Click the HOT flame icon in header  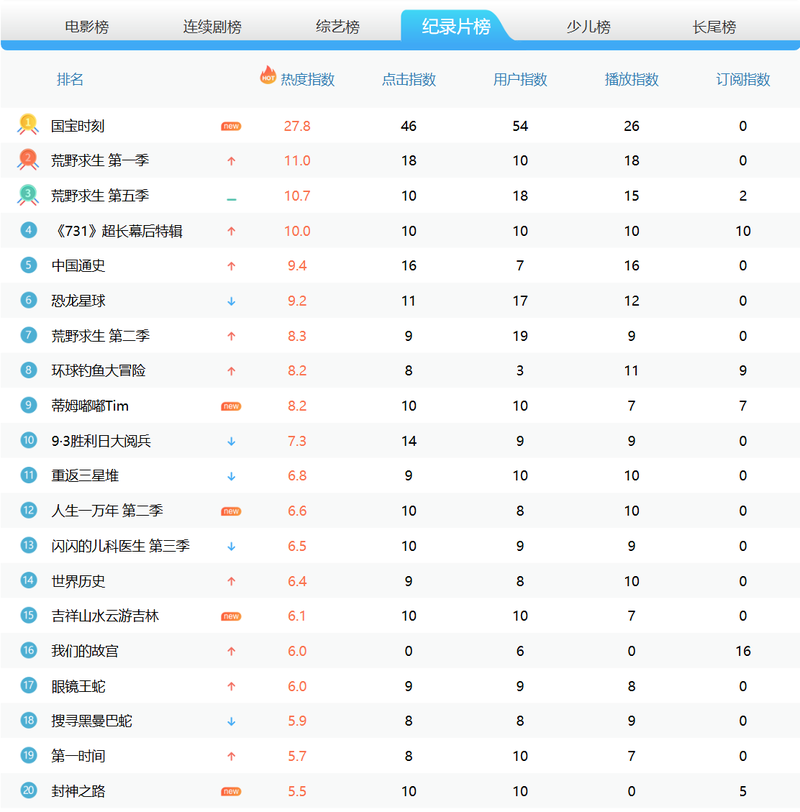268,75
